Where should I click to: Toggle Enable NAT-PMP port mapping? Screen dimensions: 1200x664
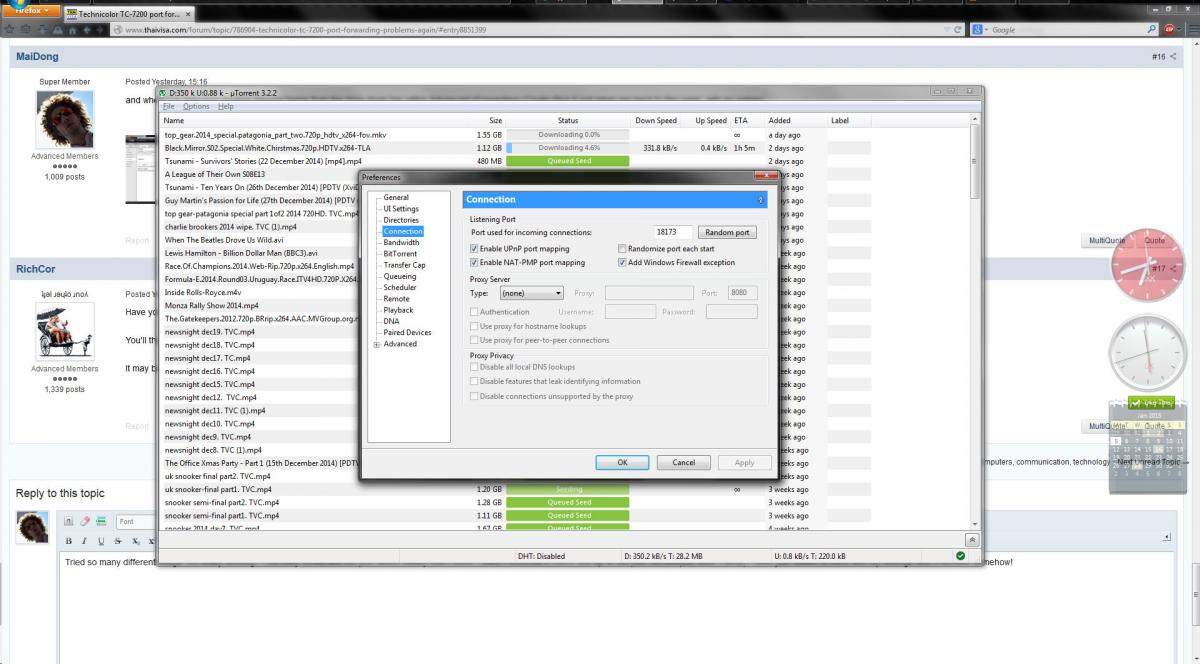click(474, 262)
